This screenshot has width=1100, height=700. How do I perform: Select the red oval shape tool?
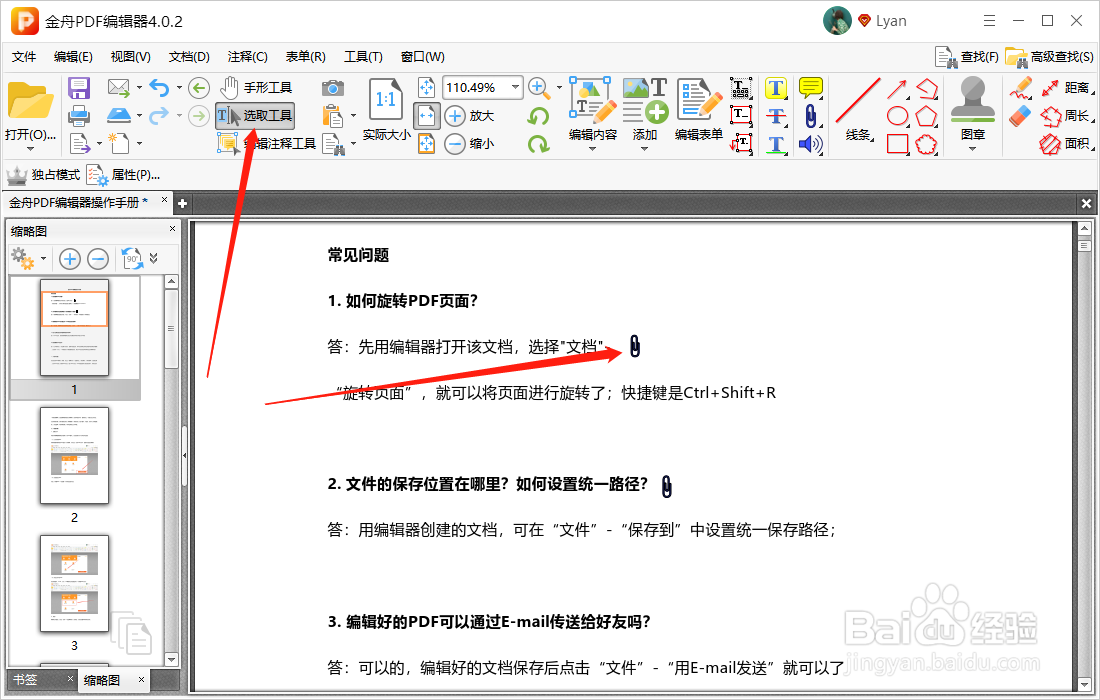pyautogui.click(x=897, y=116)
